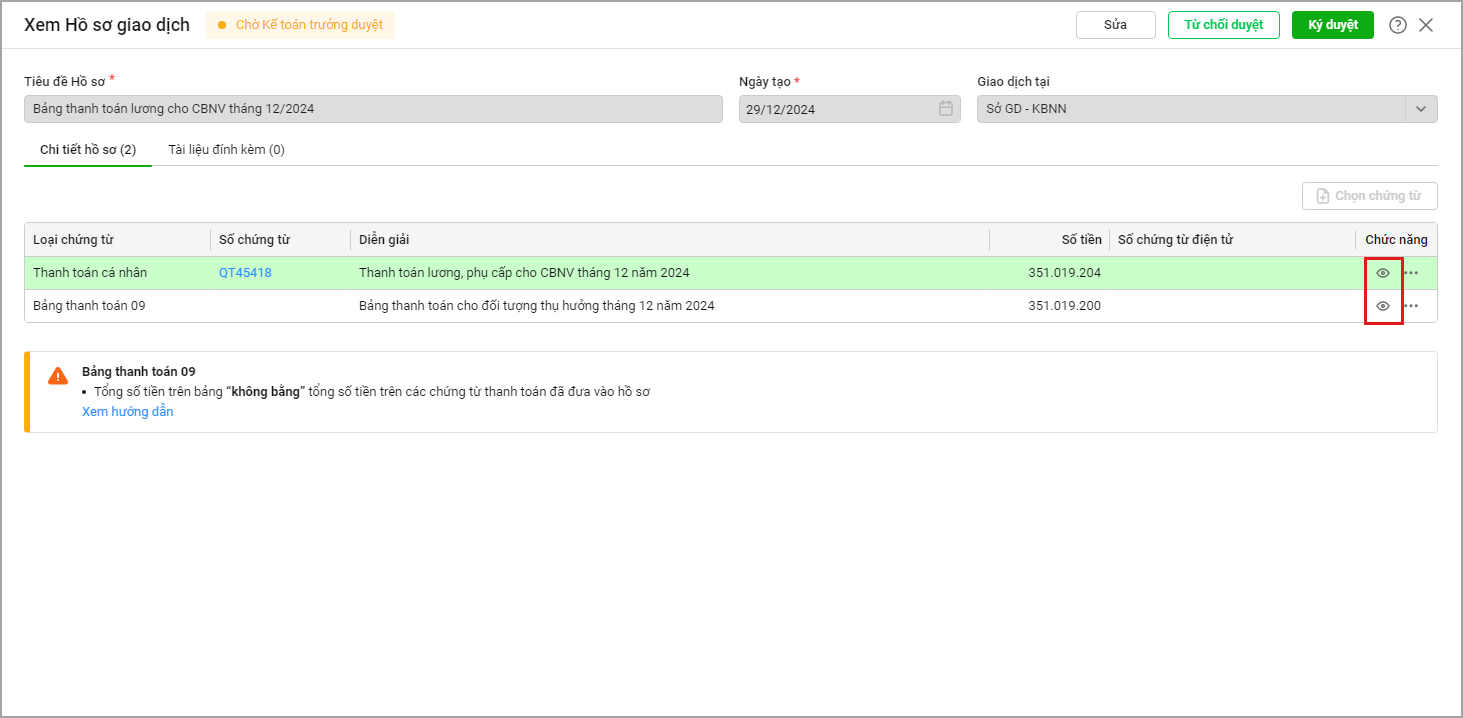The height and width of the screenshot is (718, 1463).
Task: Click the orange warning triangle icon
Action: point(58,376)
